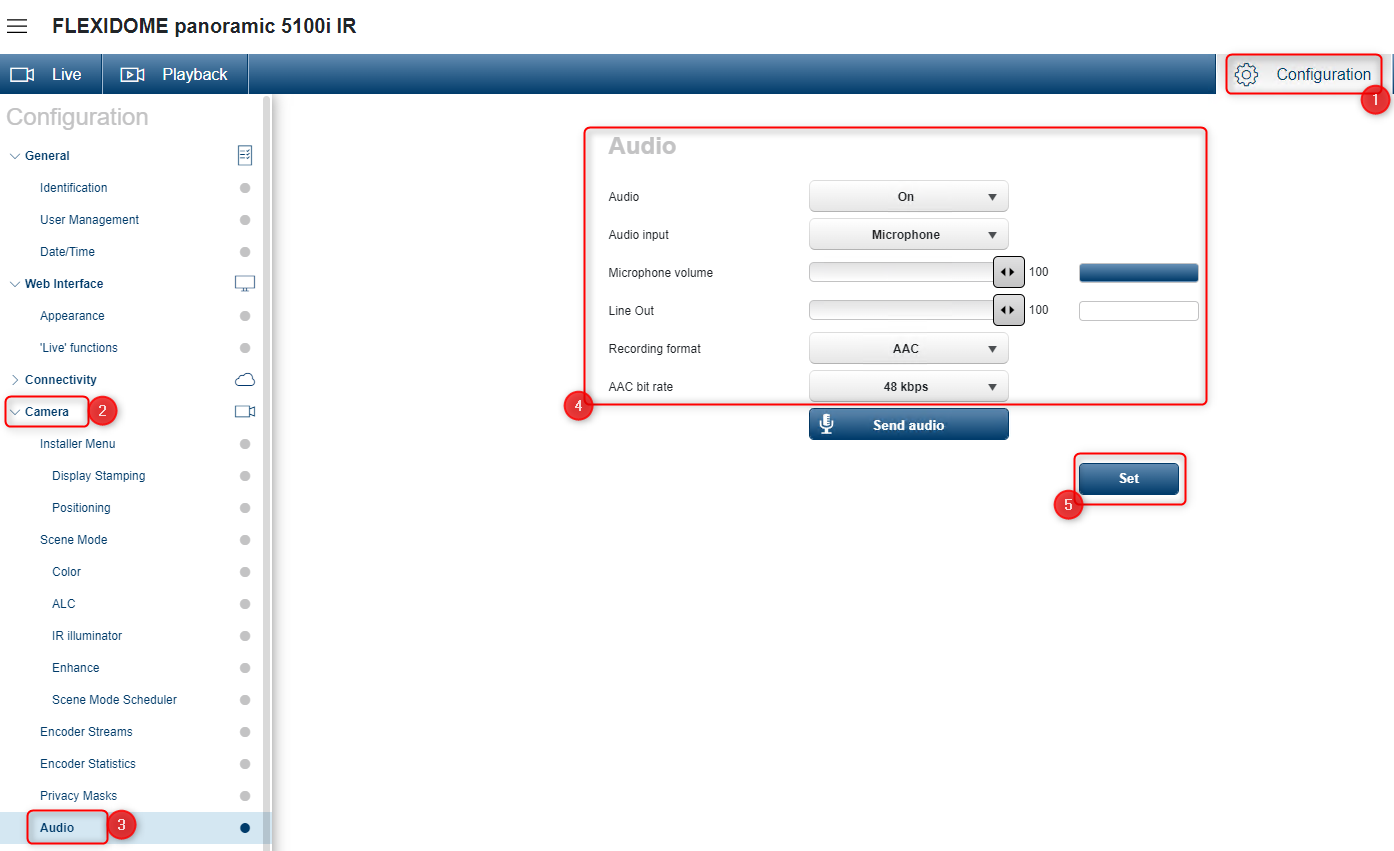Click the Camera section camera icon

point(245,411)
